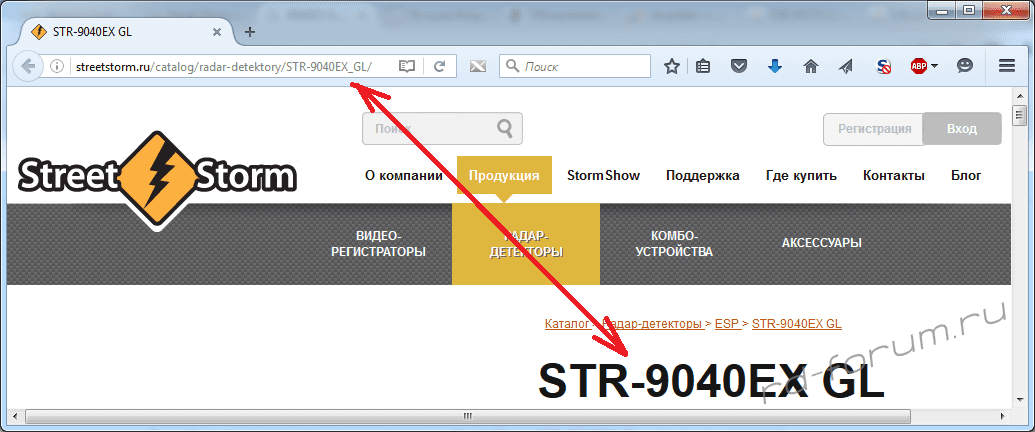
Task: Open the "Поддержка" menu item
Action: pyautogui.click(x=702, y=175)
